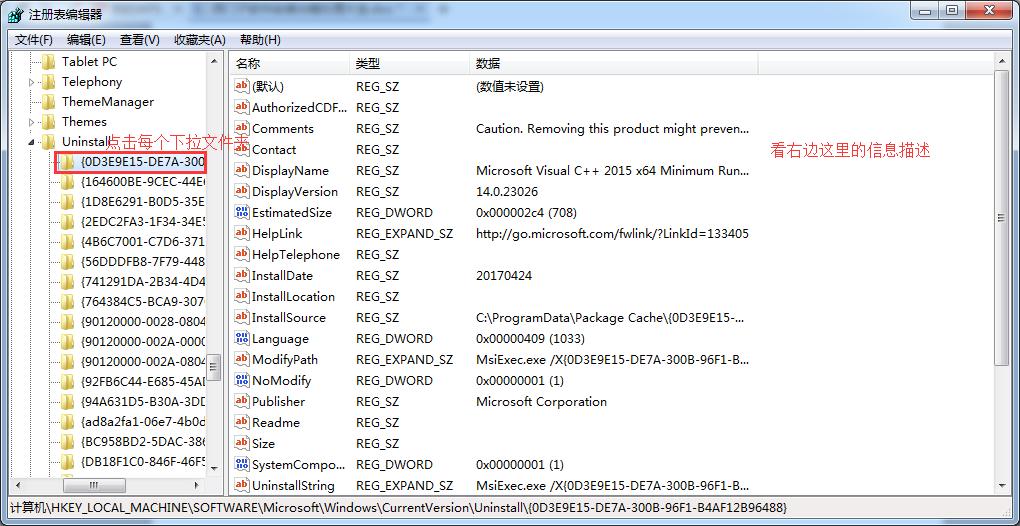The height and width of the screenshot is (526, 1020).
Task: Select the Size value name
Action: (263, 443)
